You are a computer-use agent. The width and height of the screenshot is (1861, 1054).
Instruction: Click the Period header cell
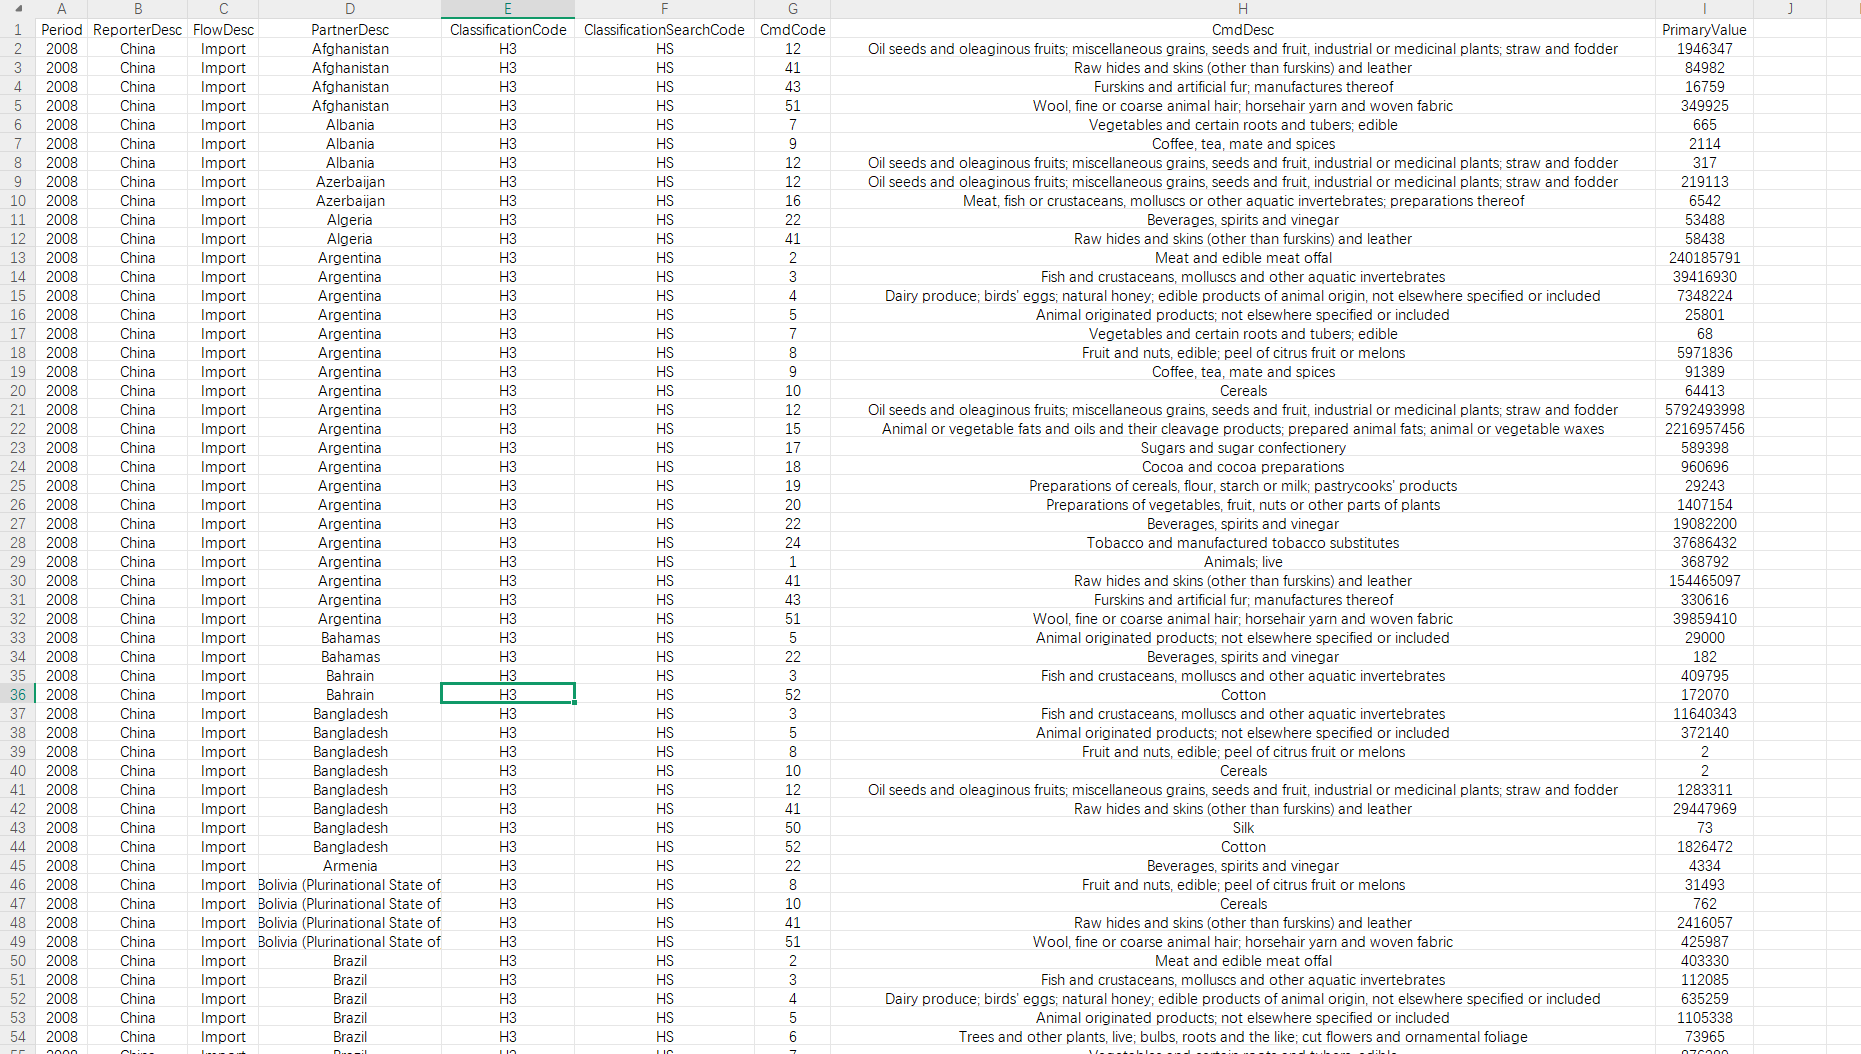[62, 30]
